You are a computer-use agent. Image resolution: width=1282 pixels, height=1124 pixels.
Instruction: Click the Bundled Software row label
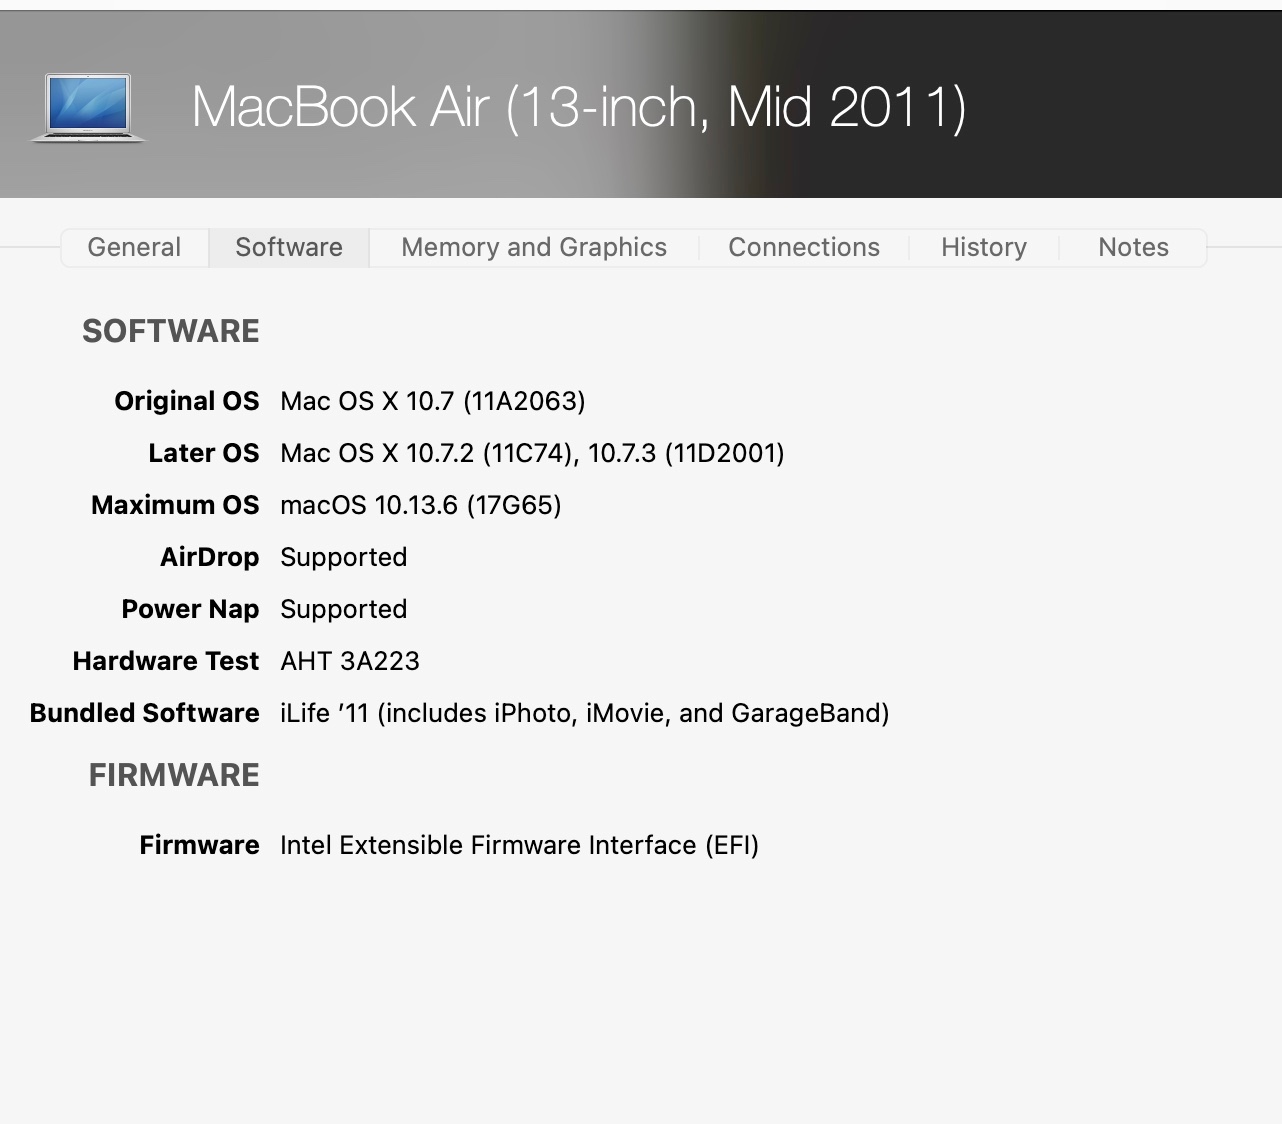tap(145, 713)
